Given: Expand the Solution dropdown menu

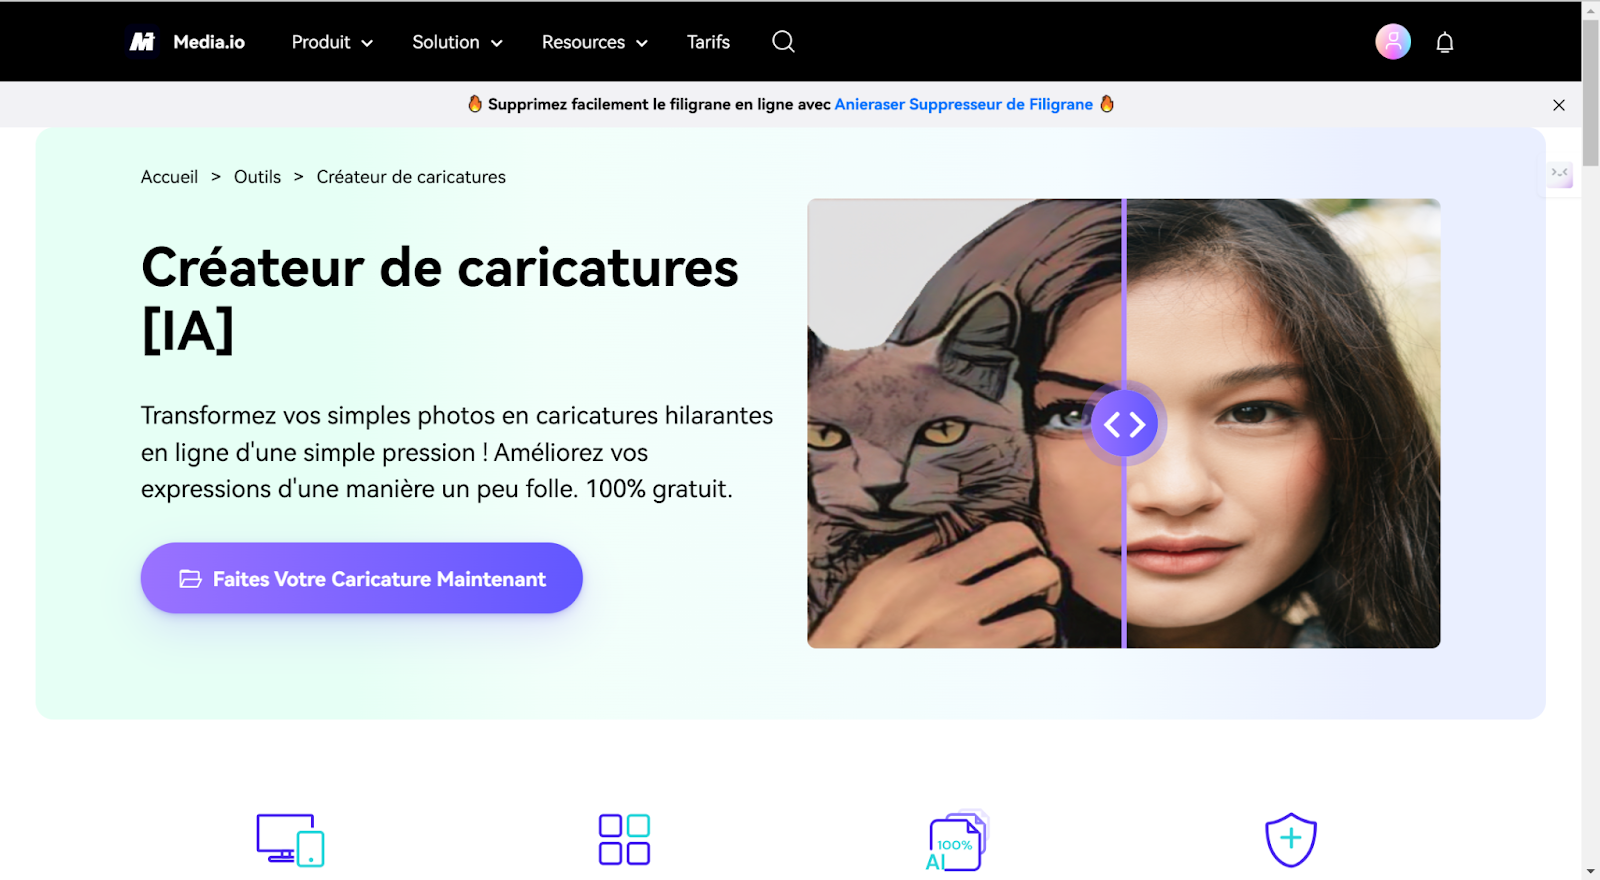Looking at the screenshot, I should pyautogui.click(x=457, y=42).
